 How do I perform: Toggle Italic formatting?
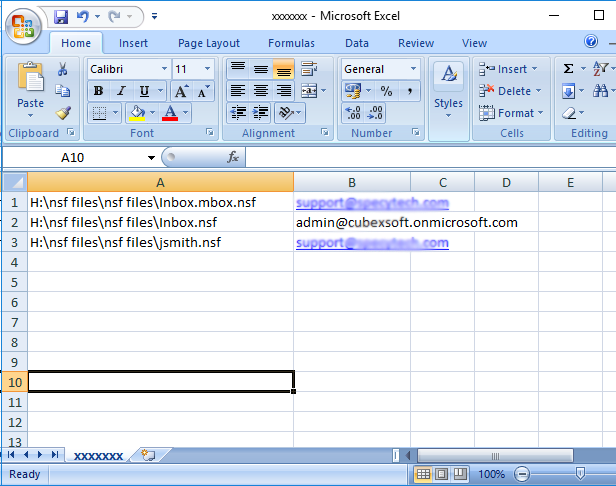(121, 91)
